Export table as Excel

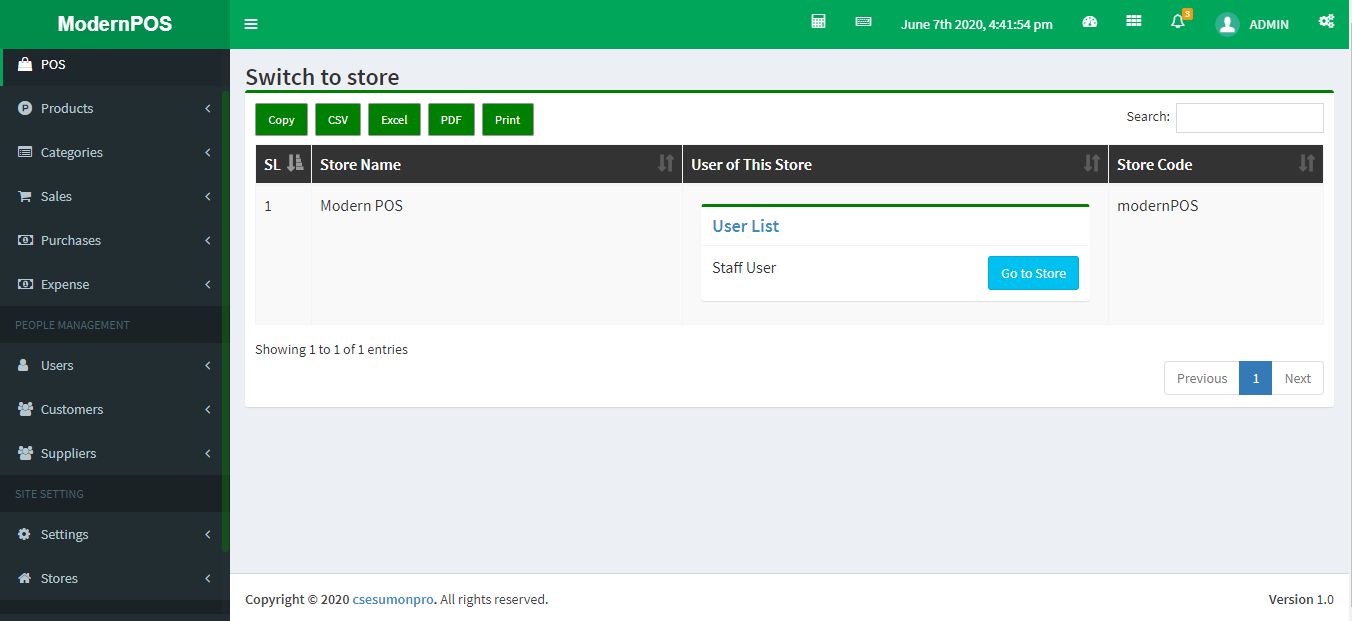pos(394,120)
